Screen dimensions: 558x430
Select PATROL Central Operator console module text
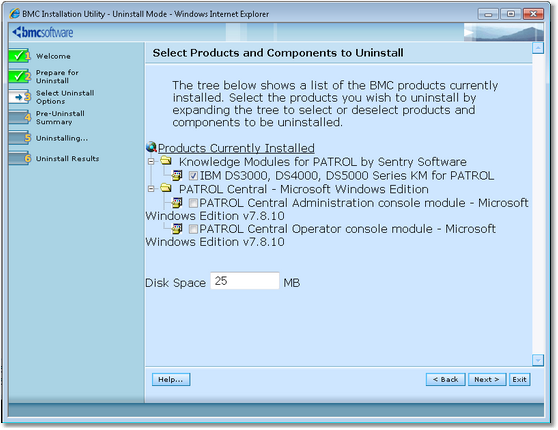pyautogui.click(x=320, y=235)
